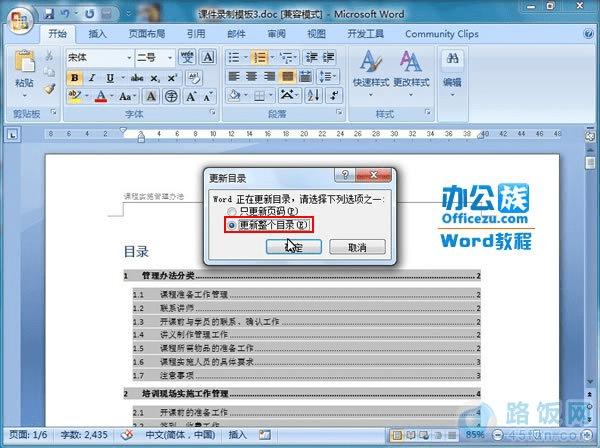Viewport: 600px width, 448px height.
Task: Apply subscript formatting
Action: [155, 78]
